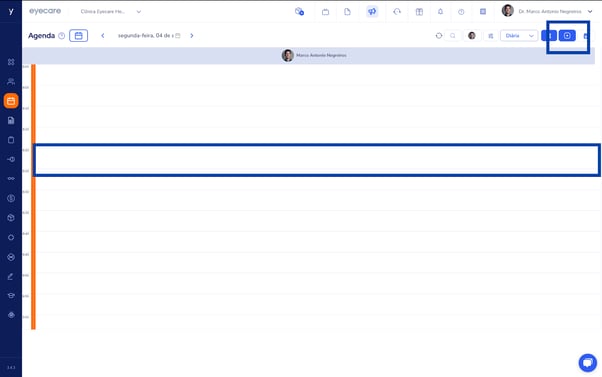Open the infinity-loop icon in sidebar
Image resolution: width=602 pixels, height=377 pixels.
[11, 179]
